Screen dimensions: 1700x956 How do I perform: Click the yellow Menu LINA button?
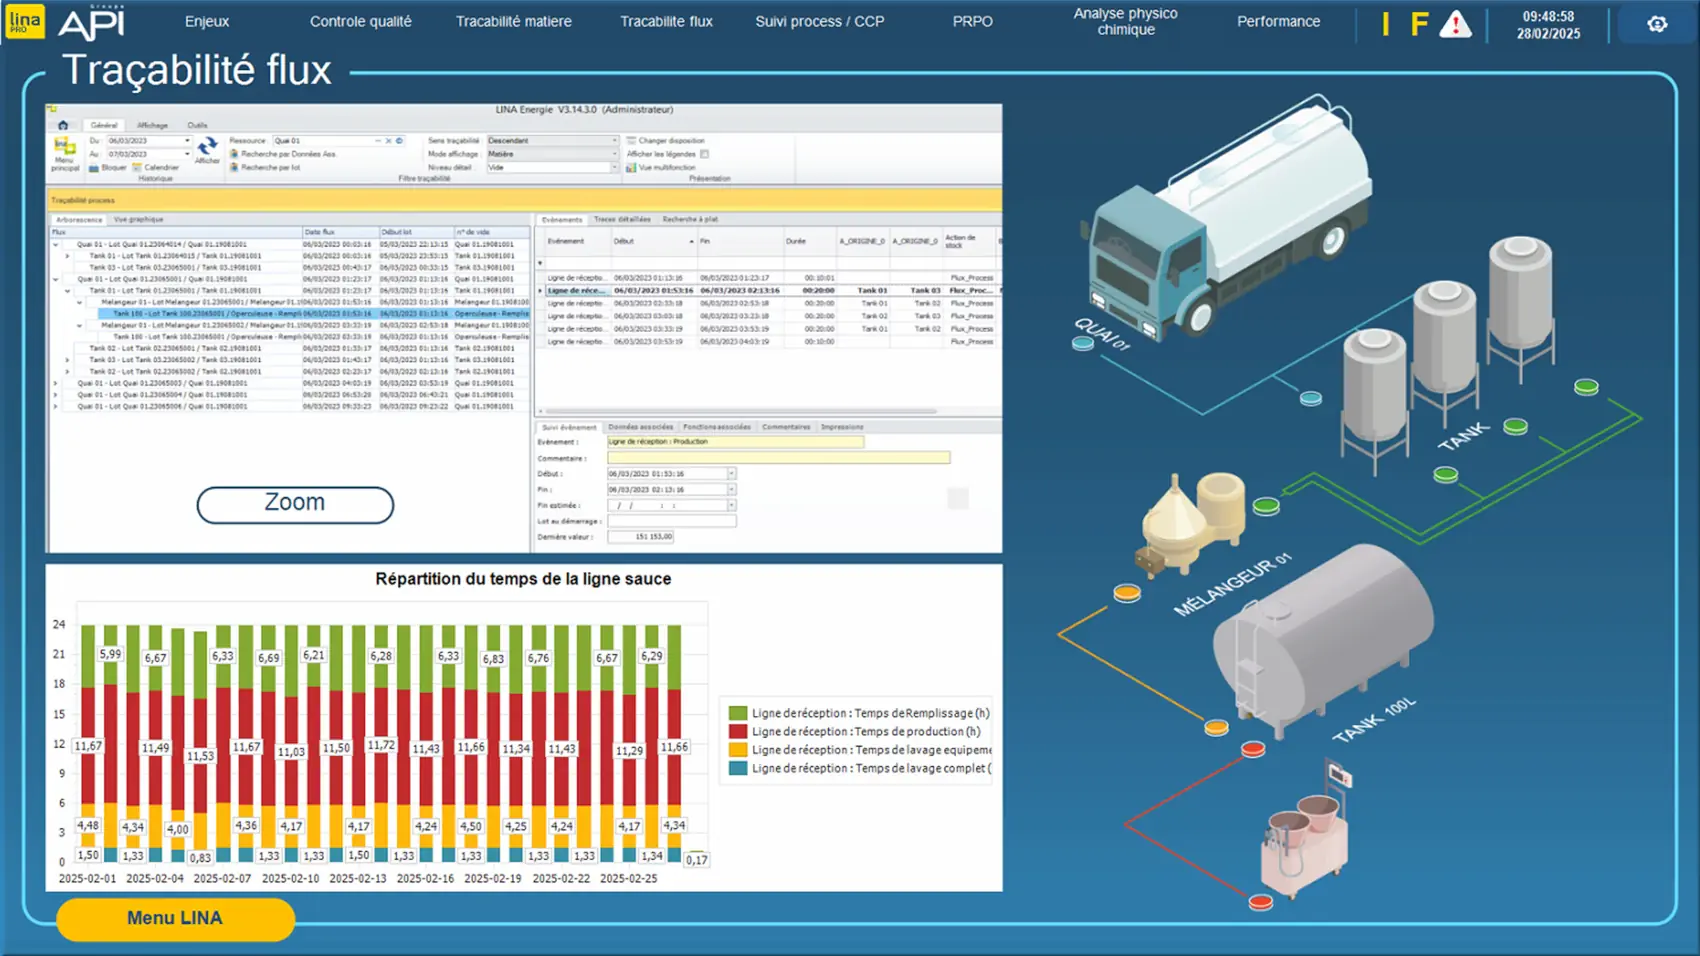tap(175, 918)
